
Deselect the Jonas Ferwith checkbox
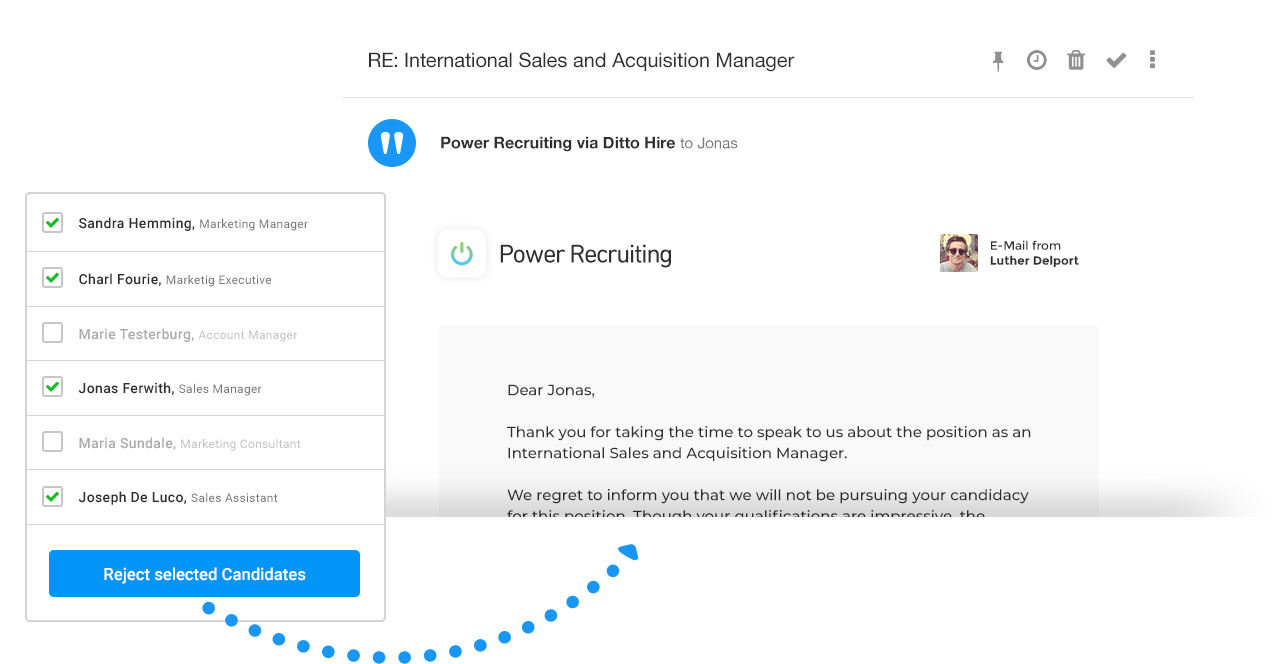tap(53, 387)
